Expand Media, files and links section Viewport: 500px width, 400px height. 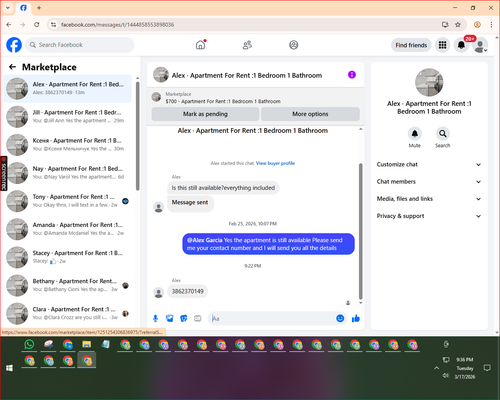pyautogui.click(x=429, y=199)
